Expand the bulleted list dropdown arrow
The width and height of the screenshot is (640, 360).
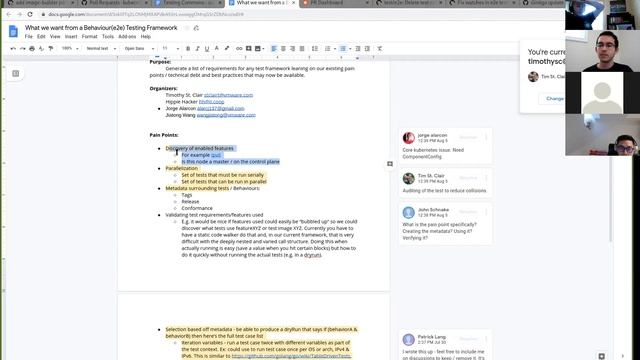click(x=350, y=49)
